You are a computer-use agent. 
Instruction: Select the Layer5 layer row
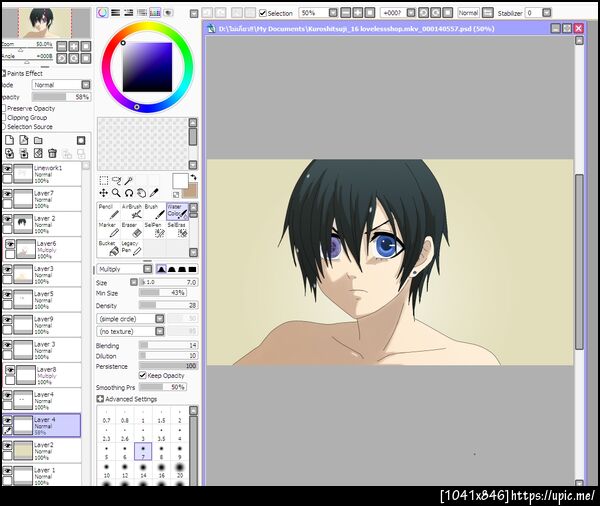pos(42,300)
